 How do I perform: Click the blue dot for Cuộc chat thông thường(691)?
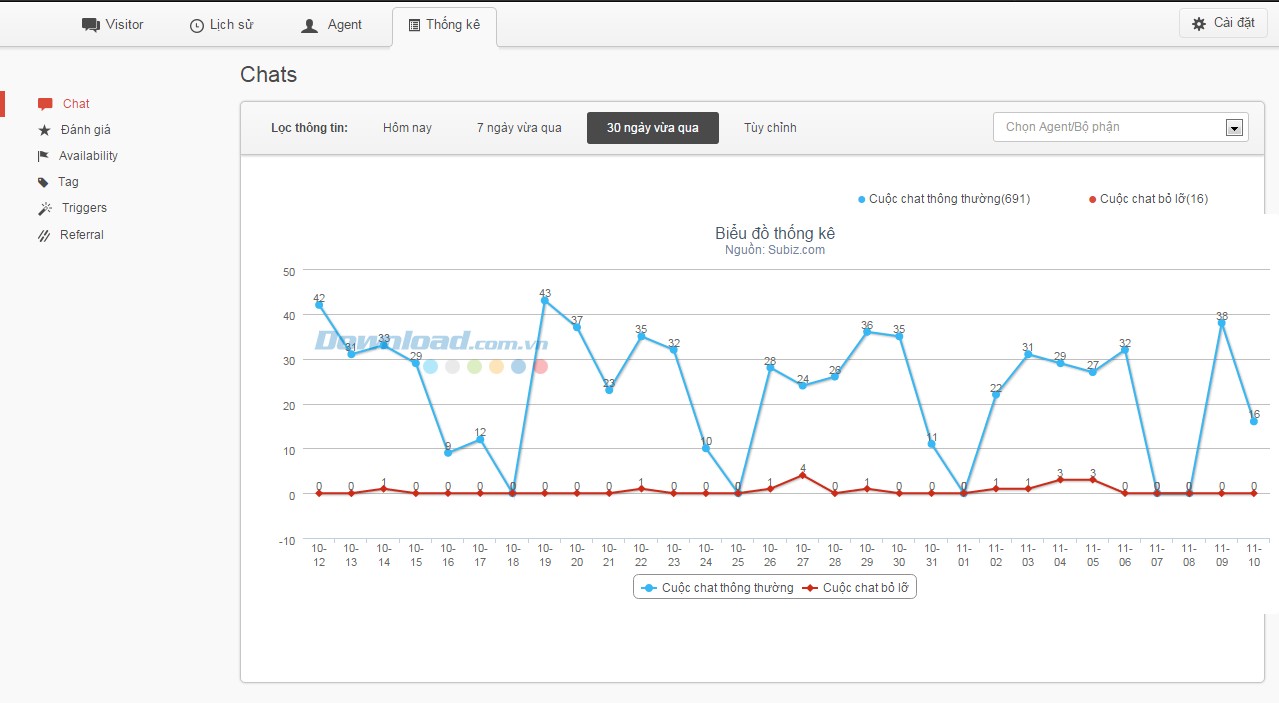point(862,199)
